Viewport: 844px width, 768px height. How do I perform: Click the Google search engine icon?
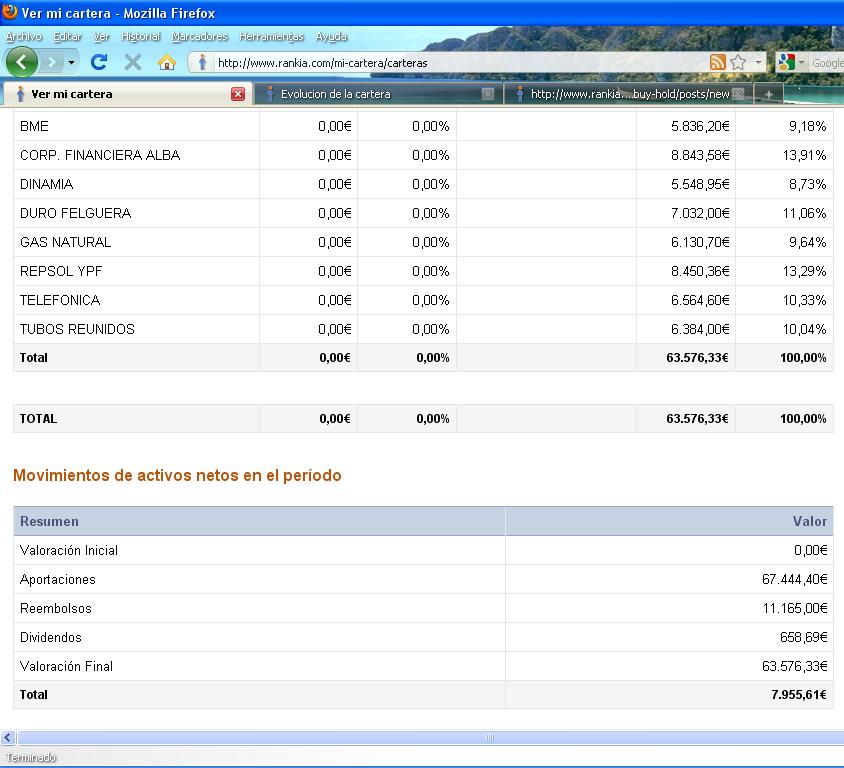click(x=786, y=62)
